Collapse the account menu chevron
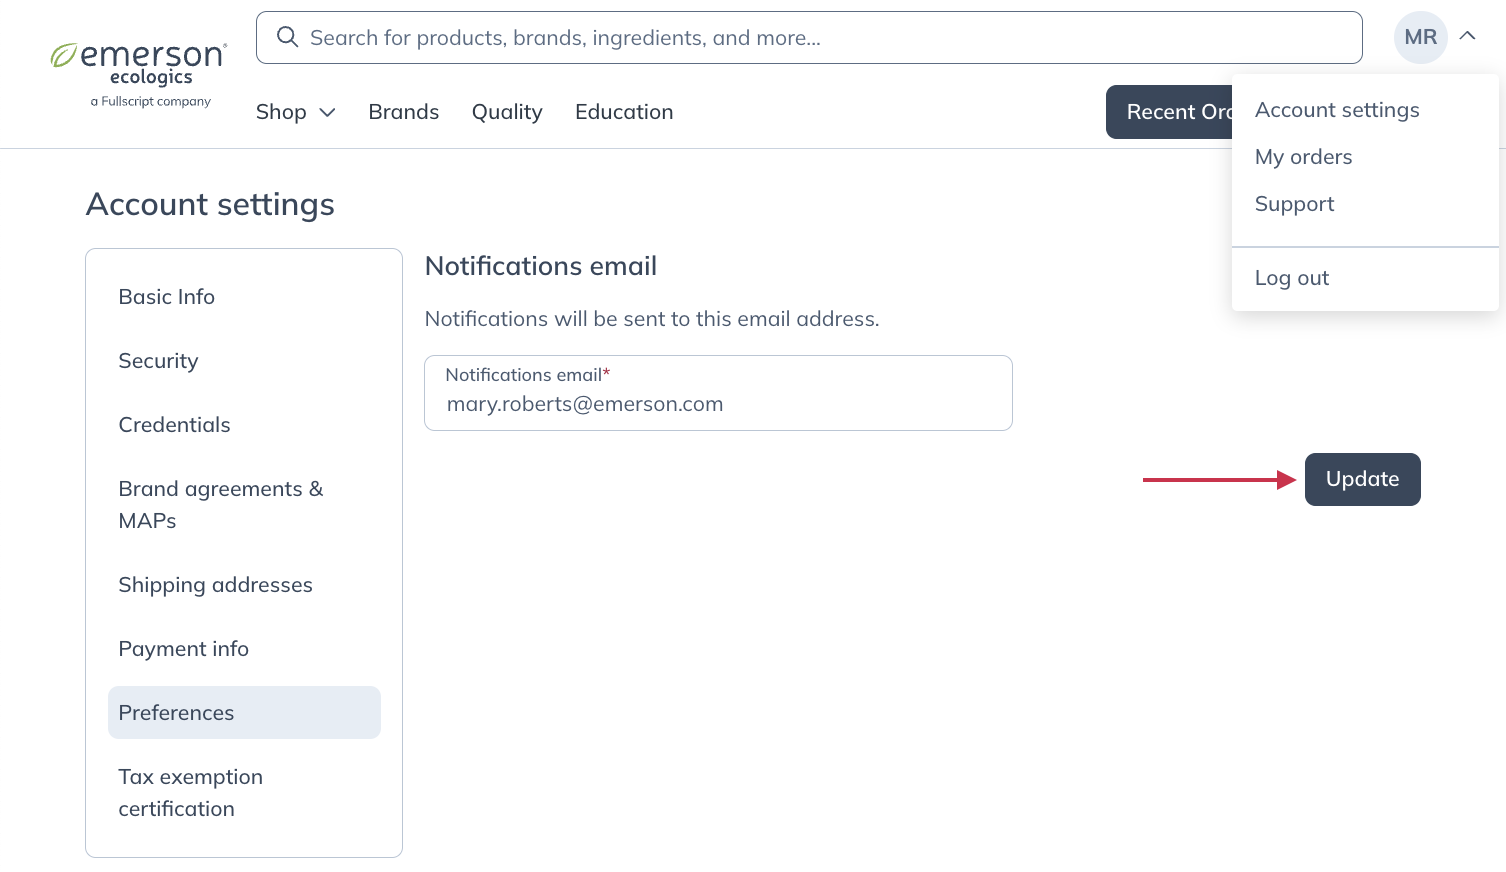The width and height of the screenshot is (1506, 872). 1468,36
